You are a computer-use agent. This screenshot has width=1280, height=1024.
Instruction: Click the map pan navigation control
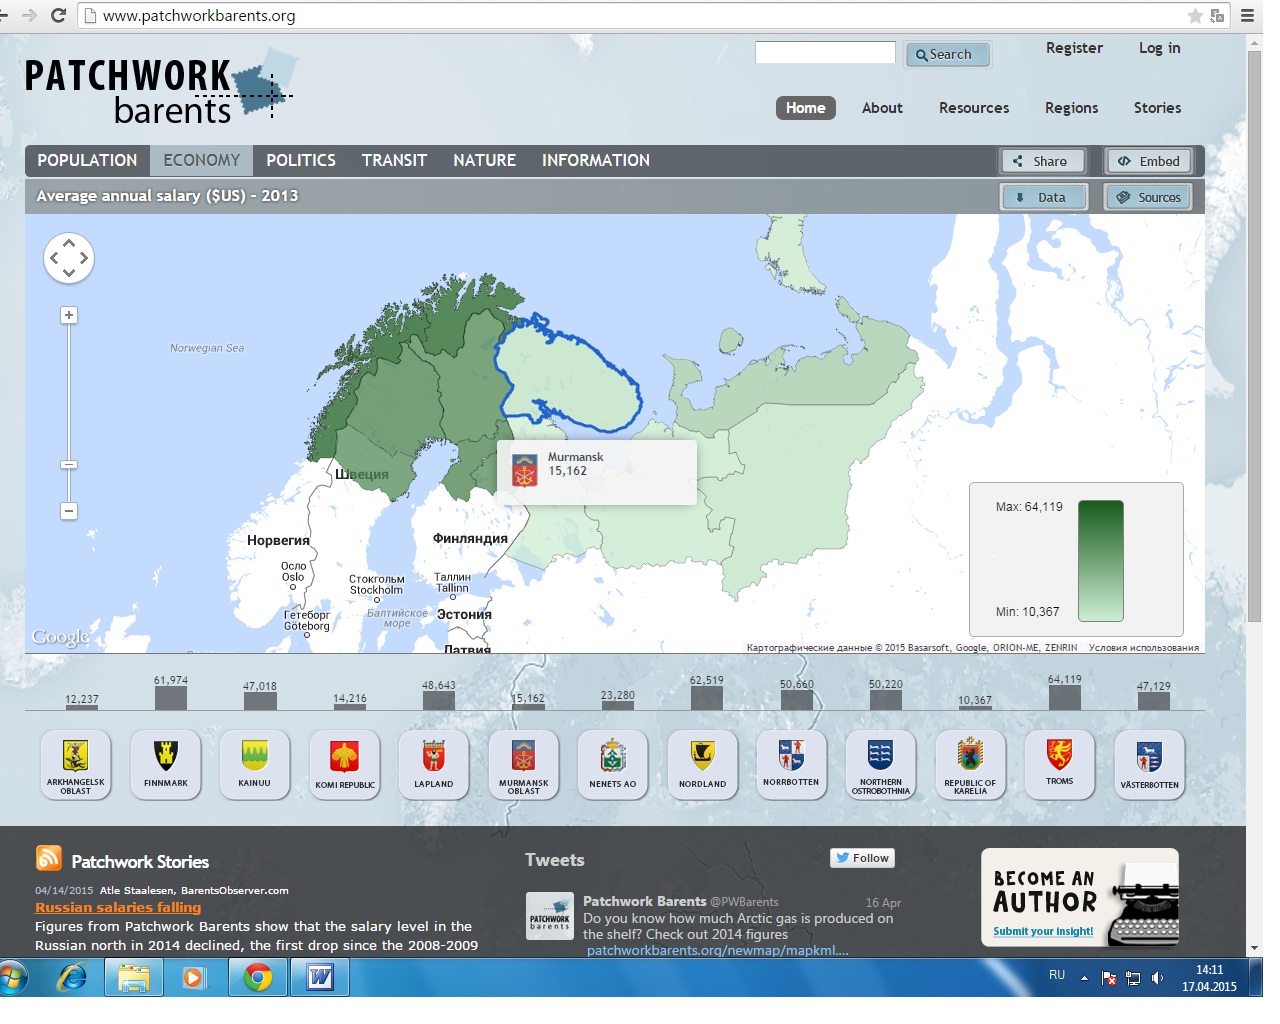coord(69,258)
